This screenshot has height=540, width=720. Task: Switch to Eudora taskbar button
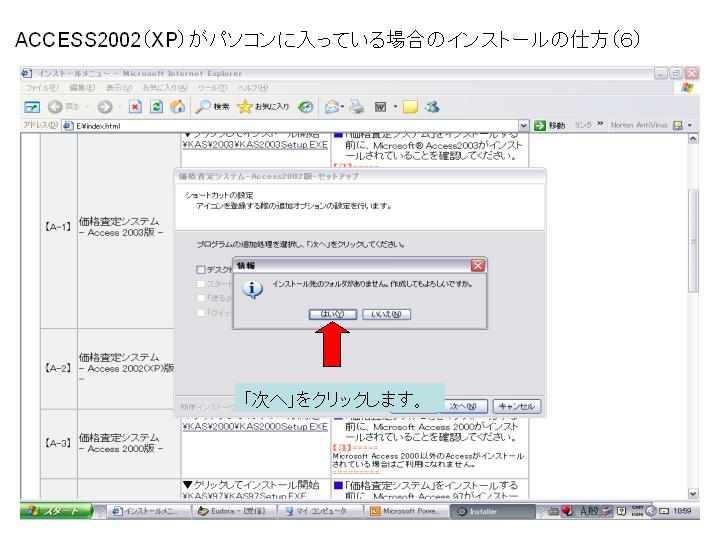[231, 511]
